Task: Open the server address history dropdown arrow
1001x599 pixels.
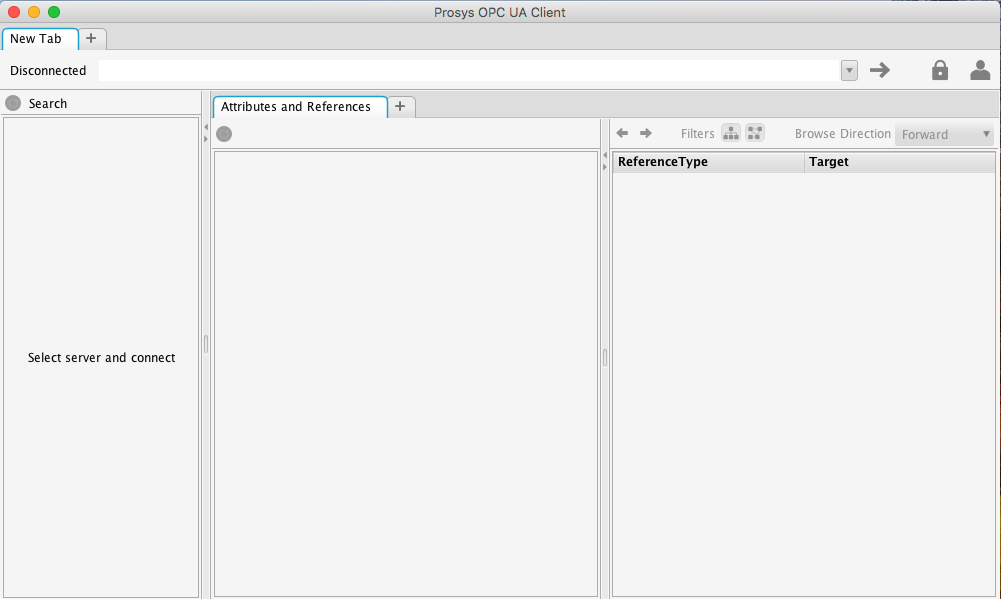Action: coord(849,70)
